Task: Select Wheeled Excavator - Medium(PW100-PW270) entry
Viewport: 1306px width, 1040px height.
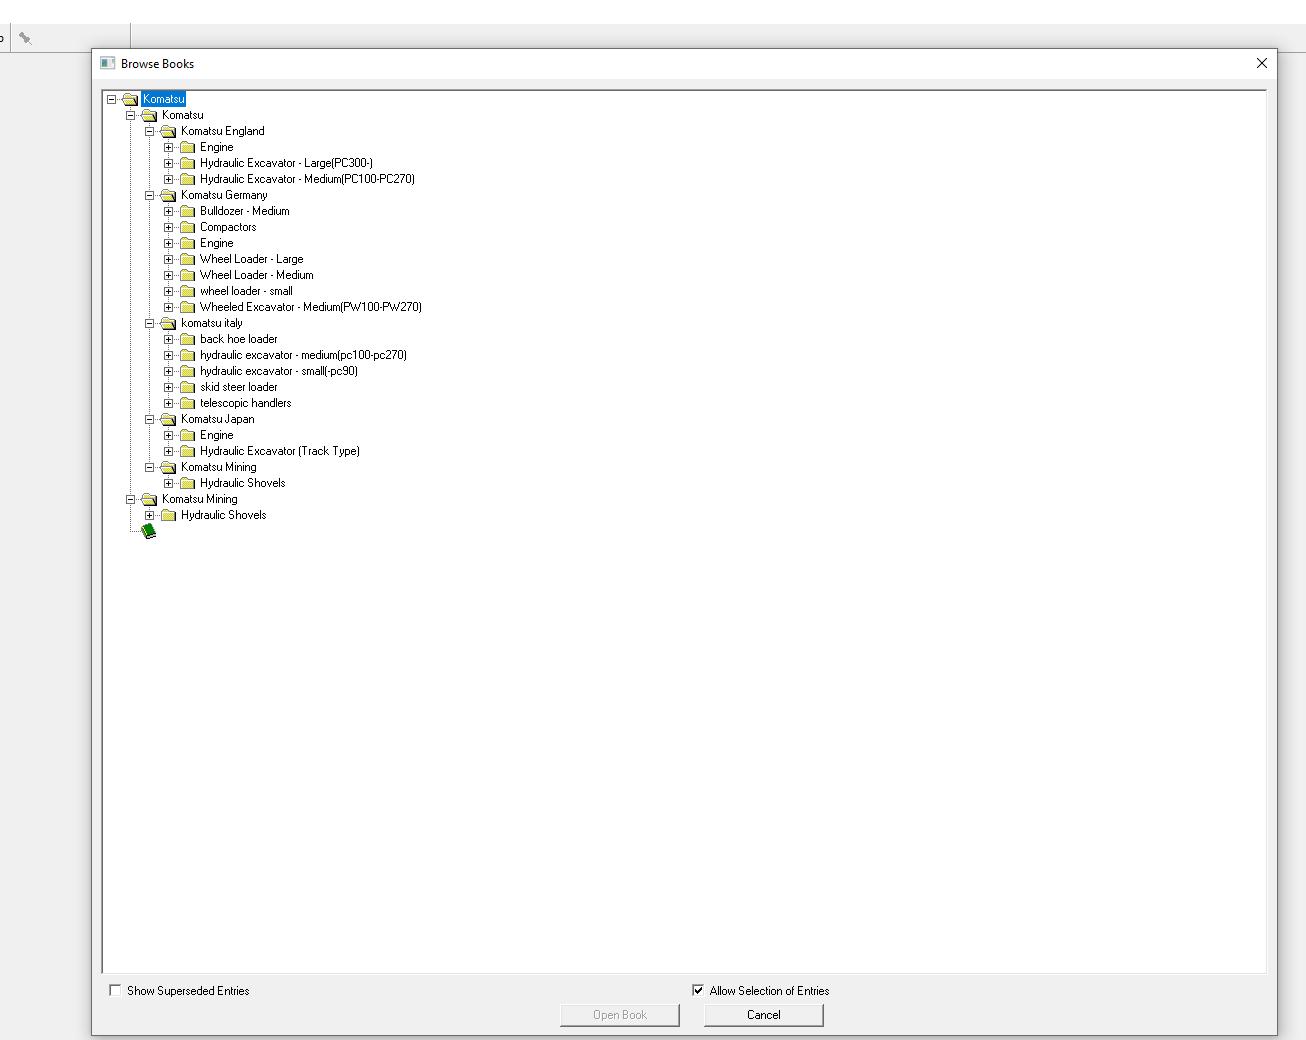Action: [311, 307]
